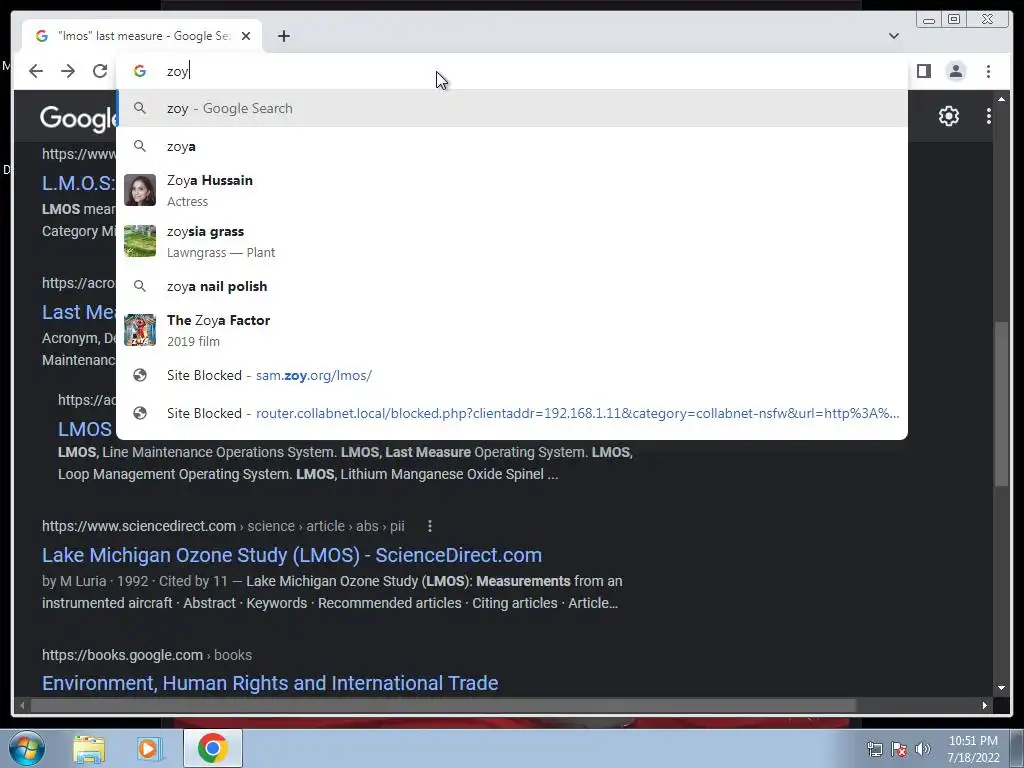Reload the page with the refresh icon
The height and width of the screenshot is (768, 1024).
pyautogui.click(x=100, y=71)
